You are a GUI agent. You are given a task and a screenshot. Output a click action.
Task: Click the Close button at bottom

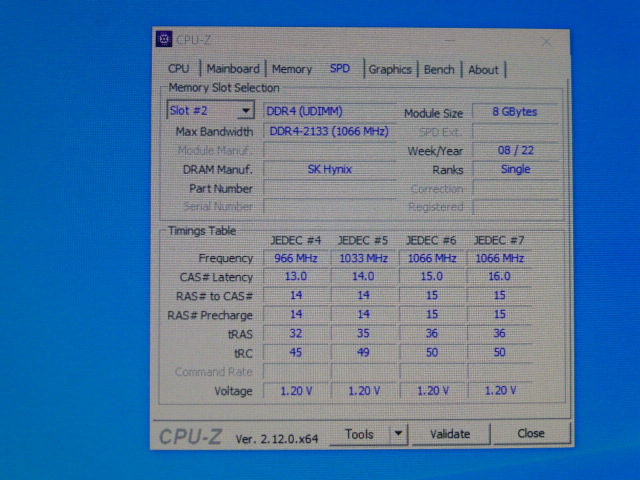pyautogui.click(x=531, y=433)
